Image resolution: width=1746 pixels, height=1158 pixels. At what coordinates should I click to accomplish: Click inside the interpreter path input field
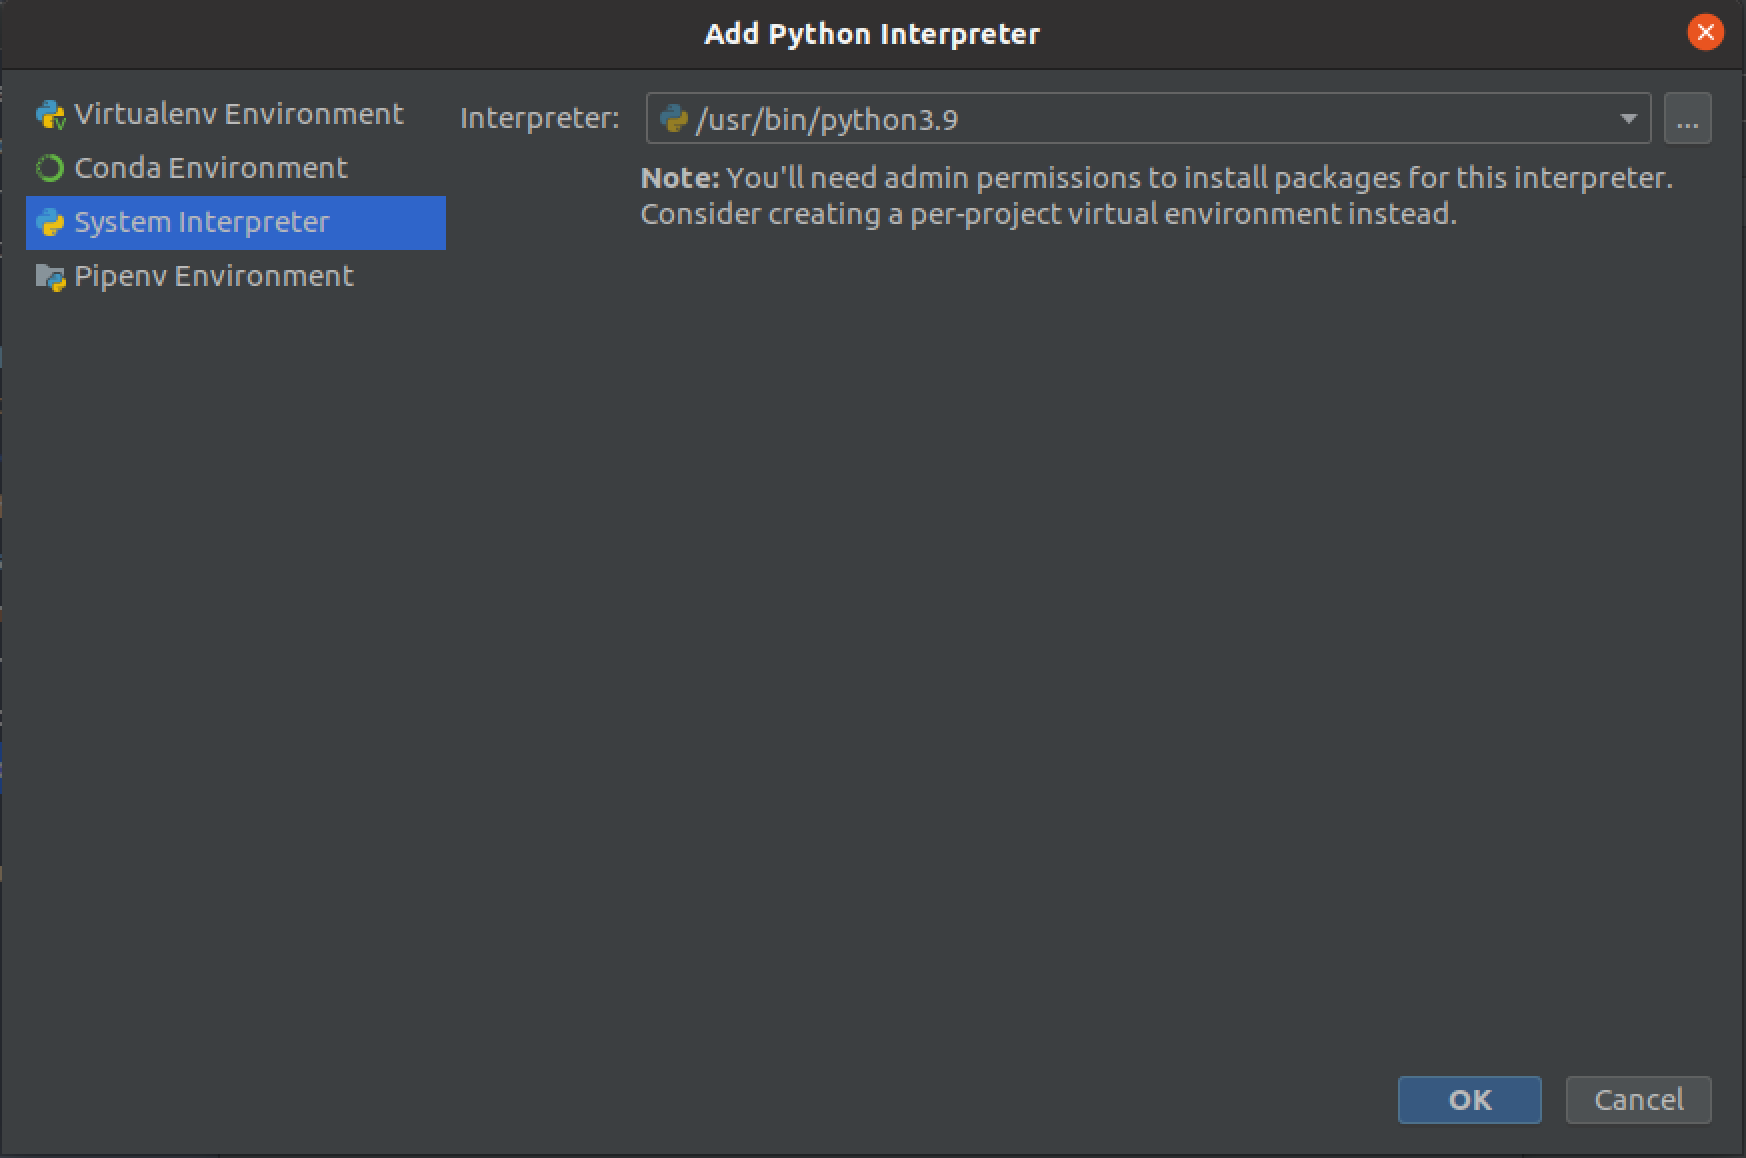tap(1100, 118)
